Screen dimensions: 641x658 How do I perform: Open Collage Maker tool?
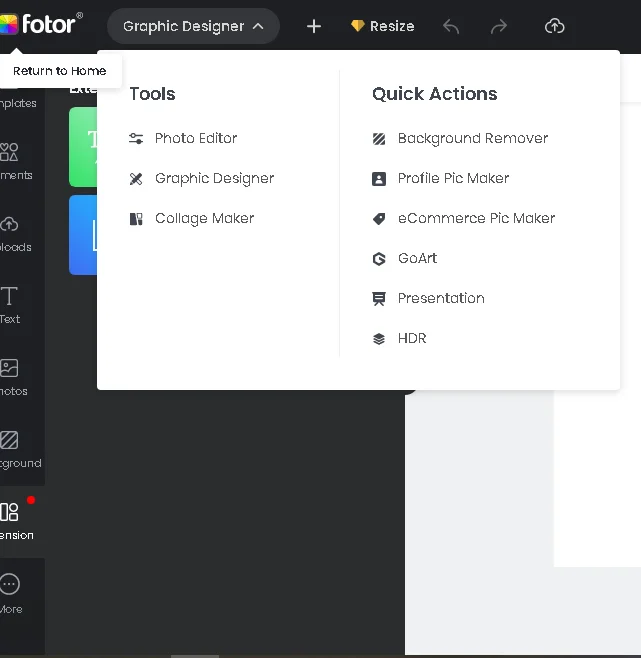(x=191, y=218)
